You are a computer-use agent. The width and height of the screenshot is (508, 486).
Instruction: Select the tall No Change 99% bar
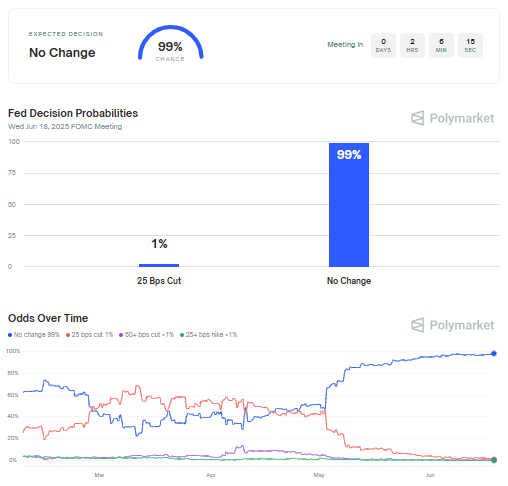[x=349, y=205]
